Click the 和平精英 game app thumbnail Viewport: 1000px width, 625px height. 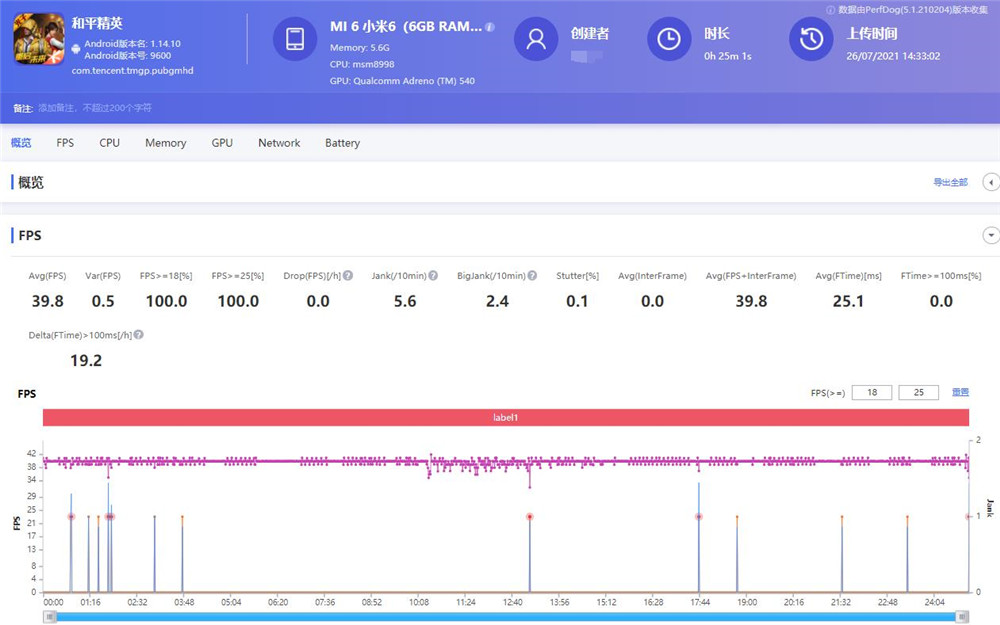tap(39, 45)
